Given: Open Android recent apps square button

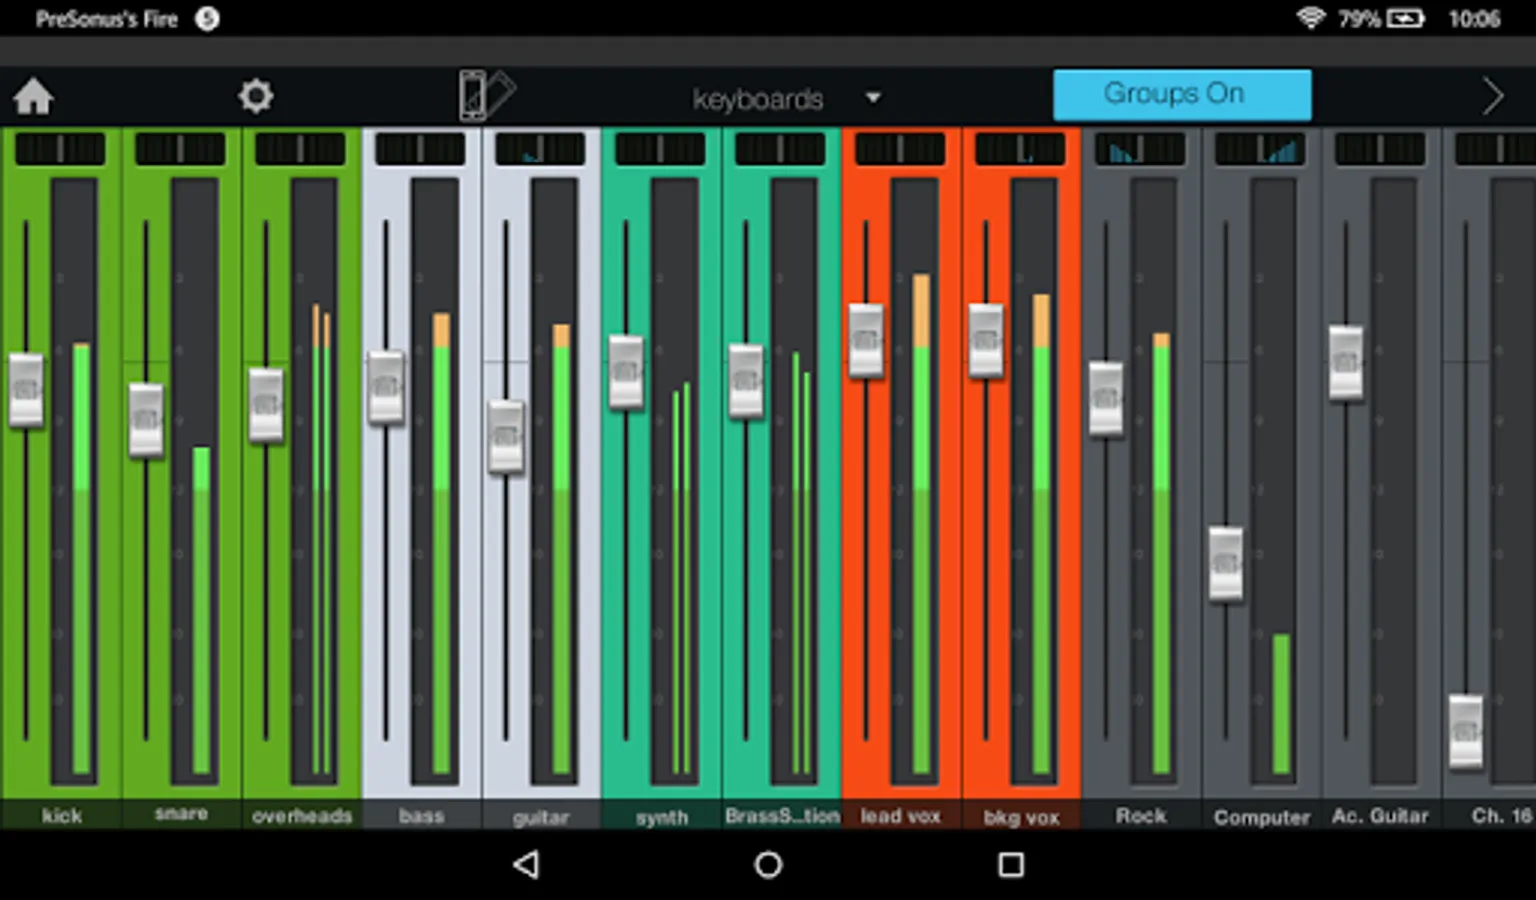Looking at the screenshot, I should tap(1011, 865).
